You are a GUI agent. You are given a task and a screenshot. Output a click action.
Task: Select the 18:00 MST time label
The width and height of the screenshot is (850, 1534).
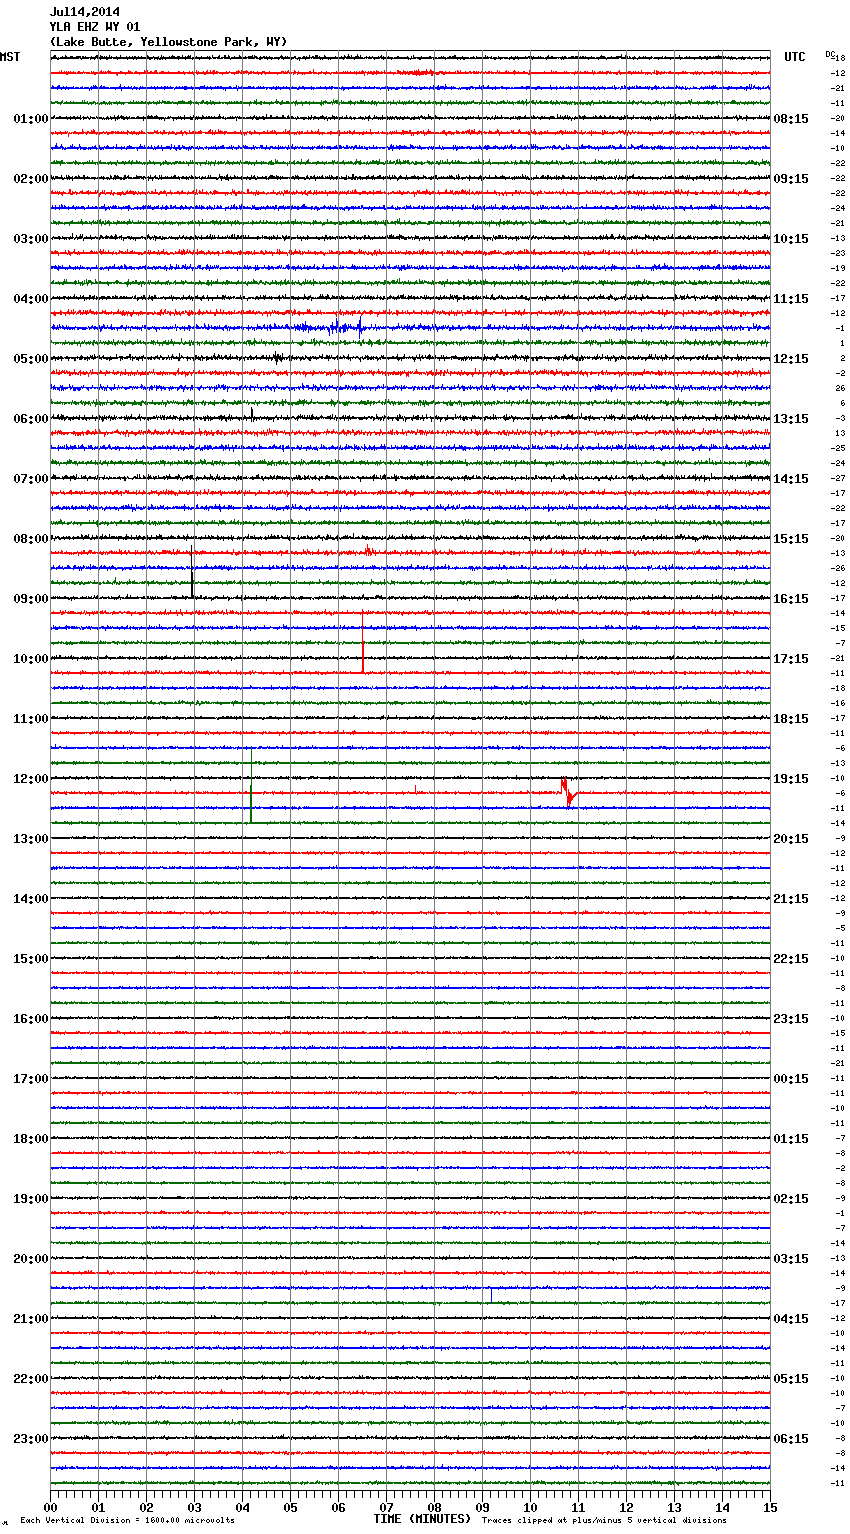(31, 1139)
